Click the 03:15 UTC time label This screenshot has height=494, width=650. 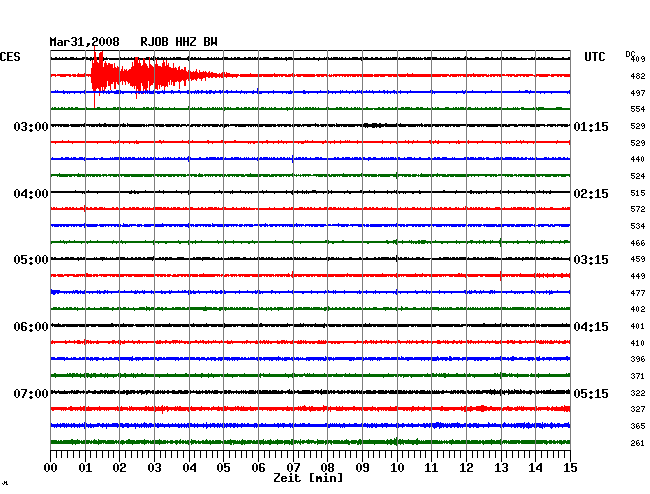(x=591, y=260)
